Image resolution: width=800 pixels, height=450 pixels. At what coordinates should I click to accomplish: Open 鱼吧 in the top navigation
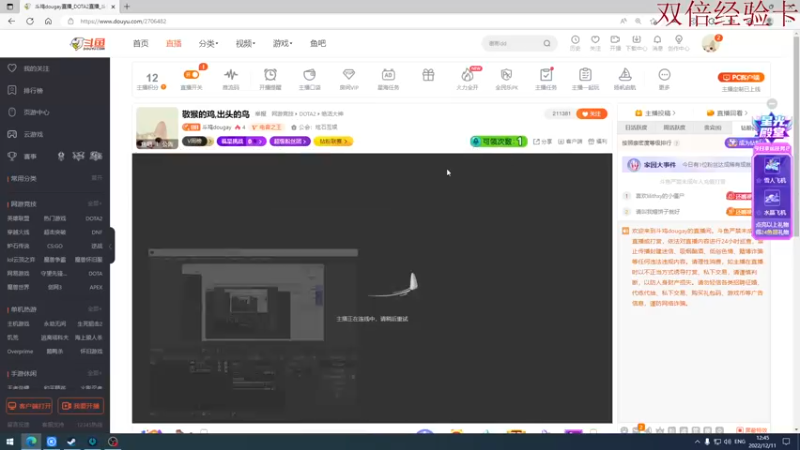click(318, 43)
